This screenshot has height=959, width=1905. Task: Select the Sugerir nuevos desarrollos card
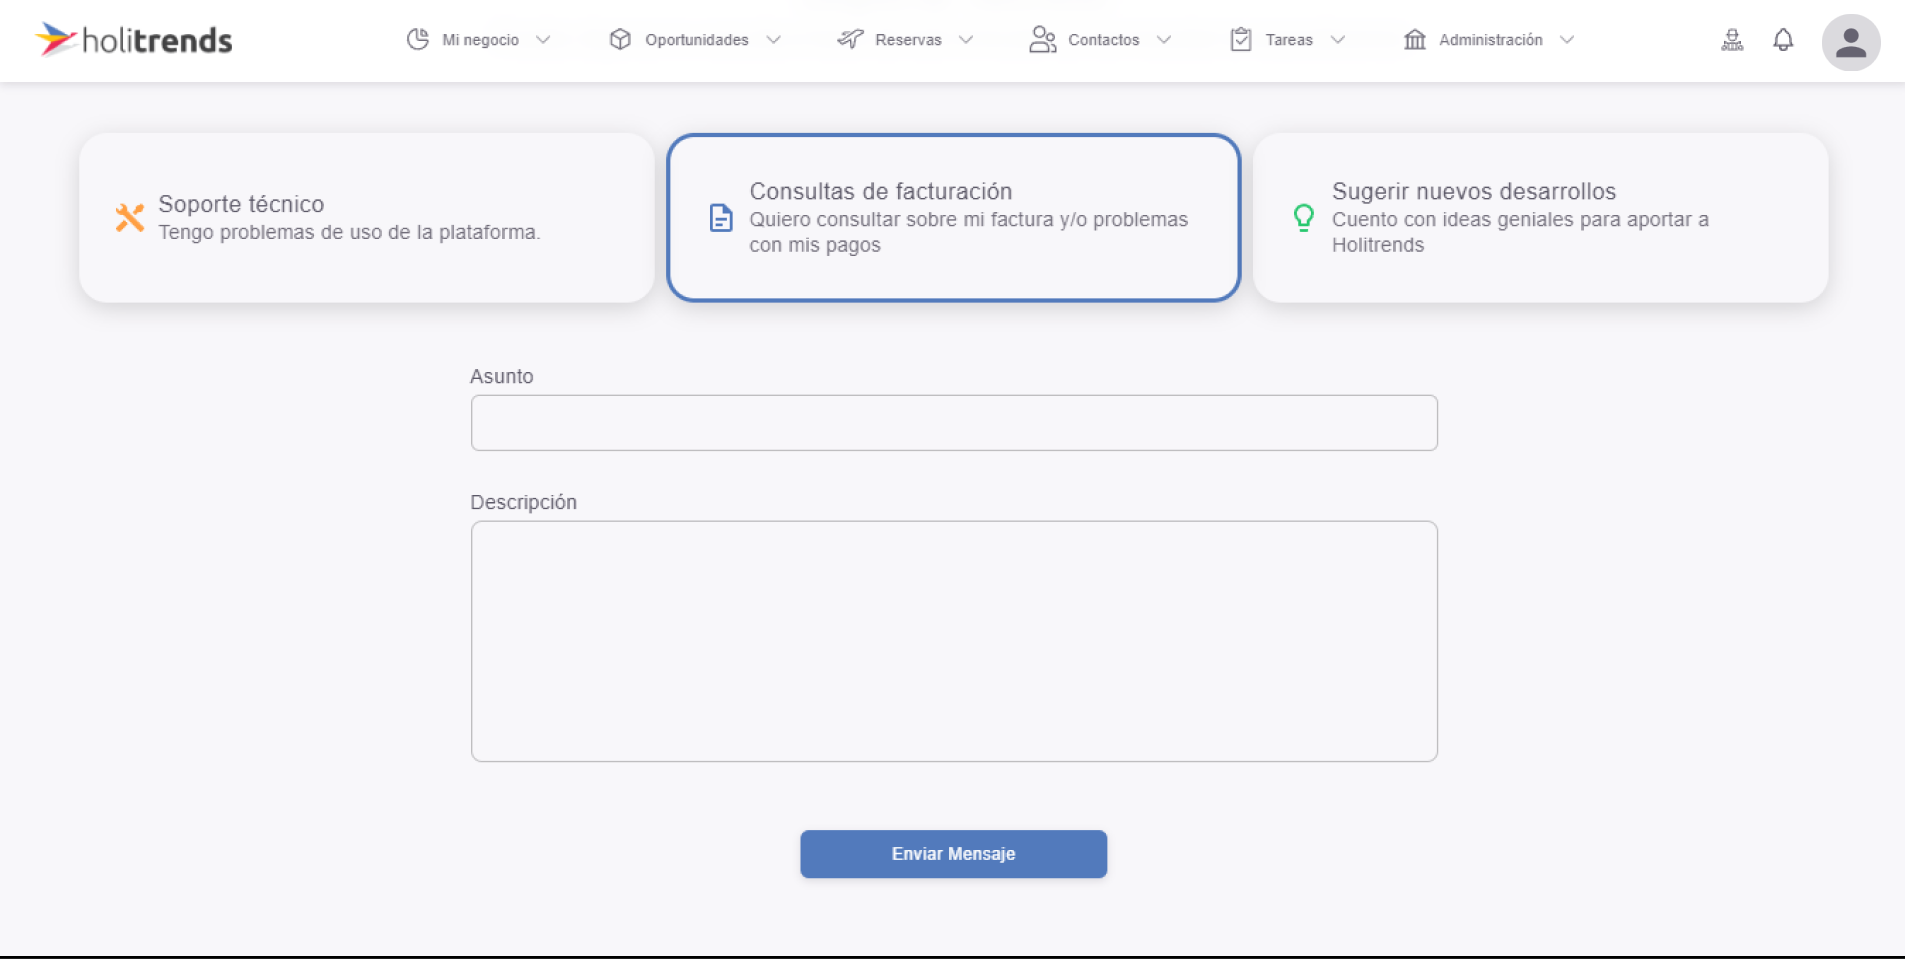1540,218
